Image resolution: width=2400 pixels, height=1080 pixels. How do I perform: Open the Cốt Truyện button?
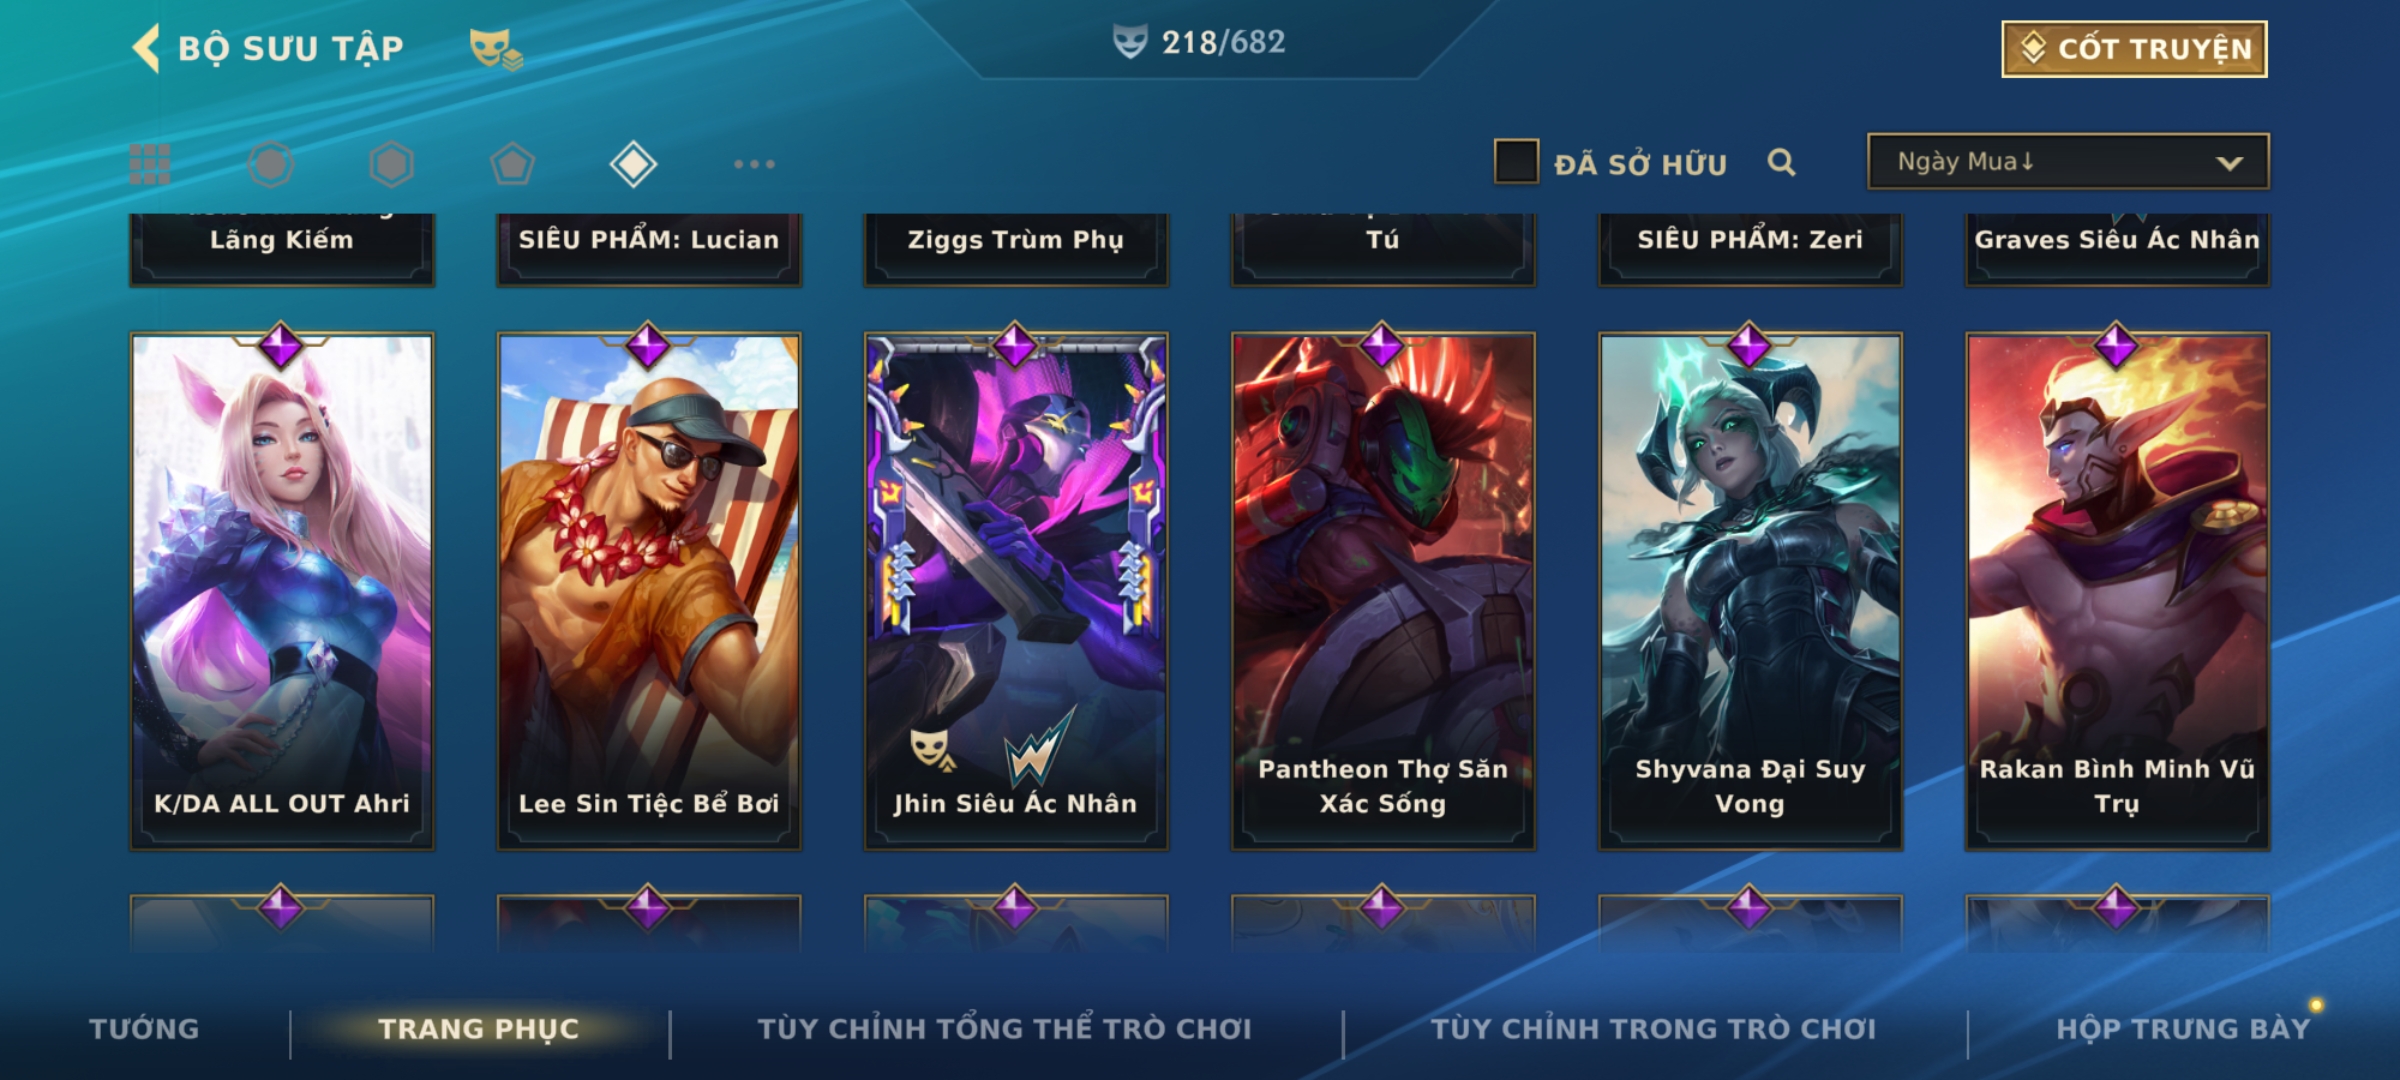2134,48
